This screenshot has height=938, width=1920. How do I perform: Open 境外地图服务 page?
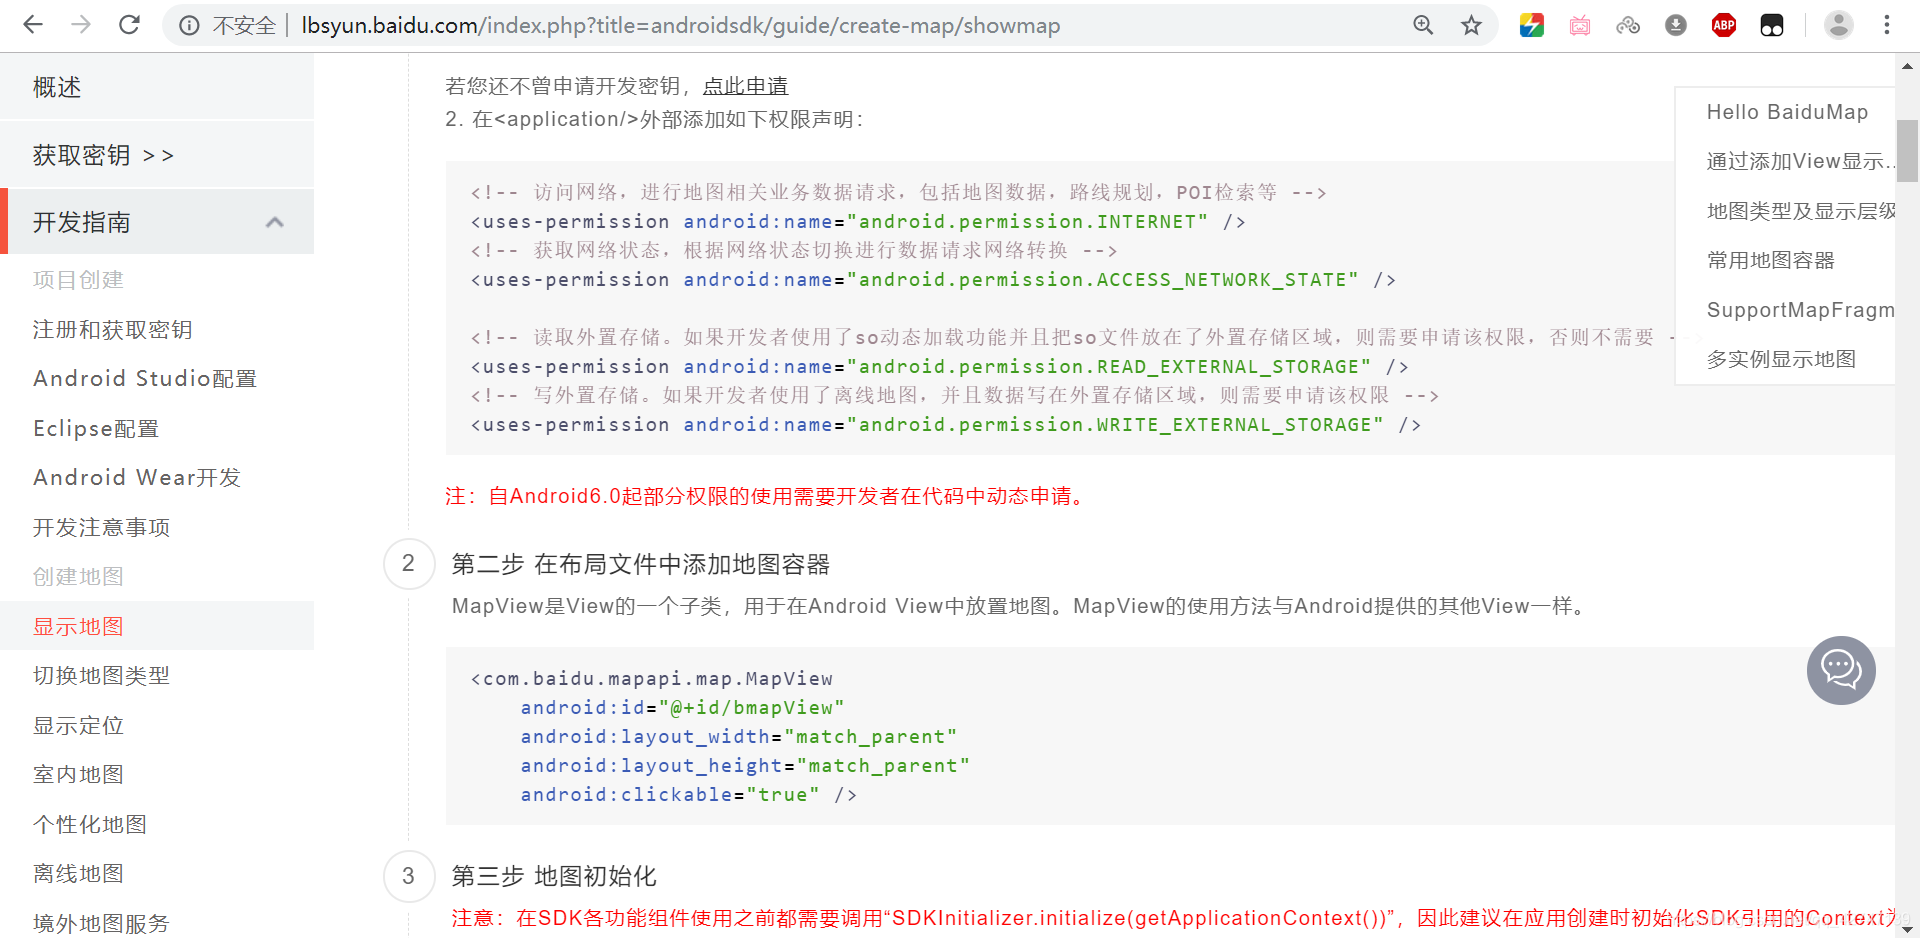coord(101,924)
